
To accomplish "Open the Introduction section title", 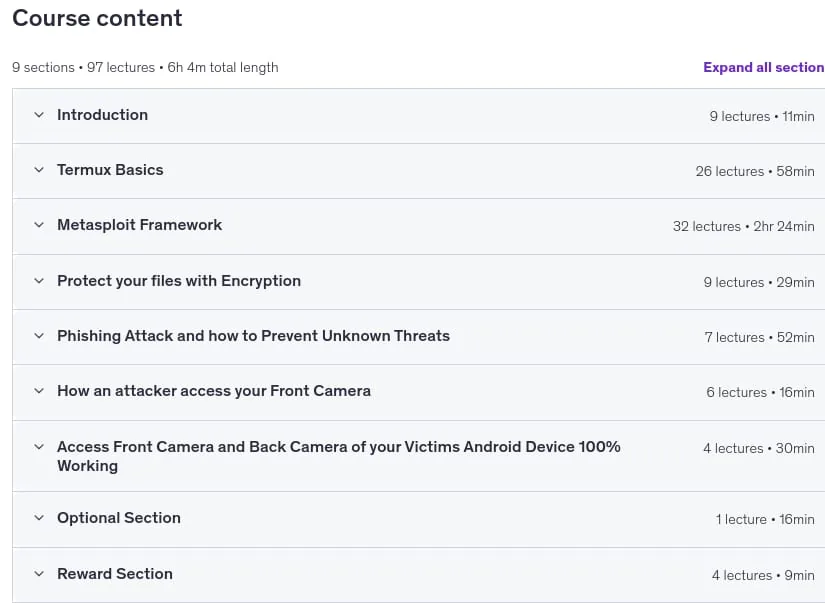I will pyautogui.click(x=103, y=115).
